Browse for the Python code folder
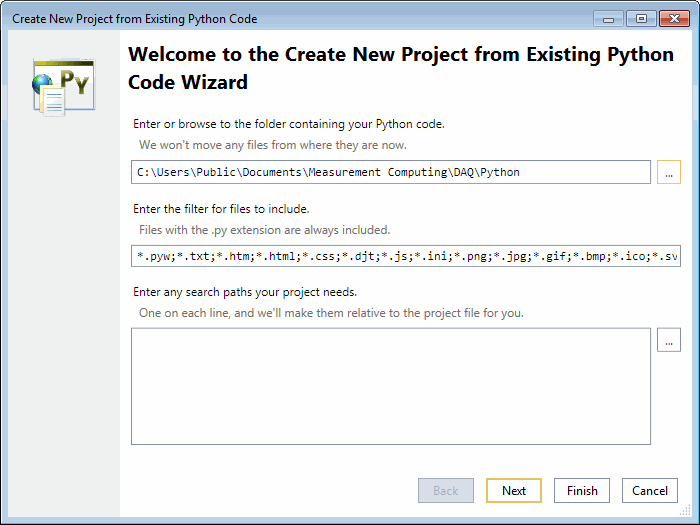The image size is (700, 525). coord(668,172)
